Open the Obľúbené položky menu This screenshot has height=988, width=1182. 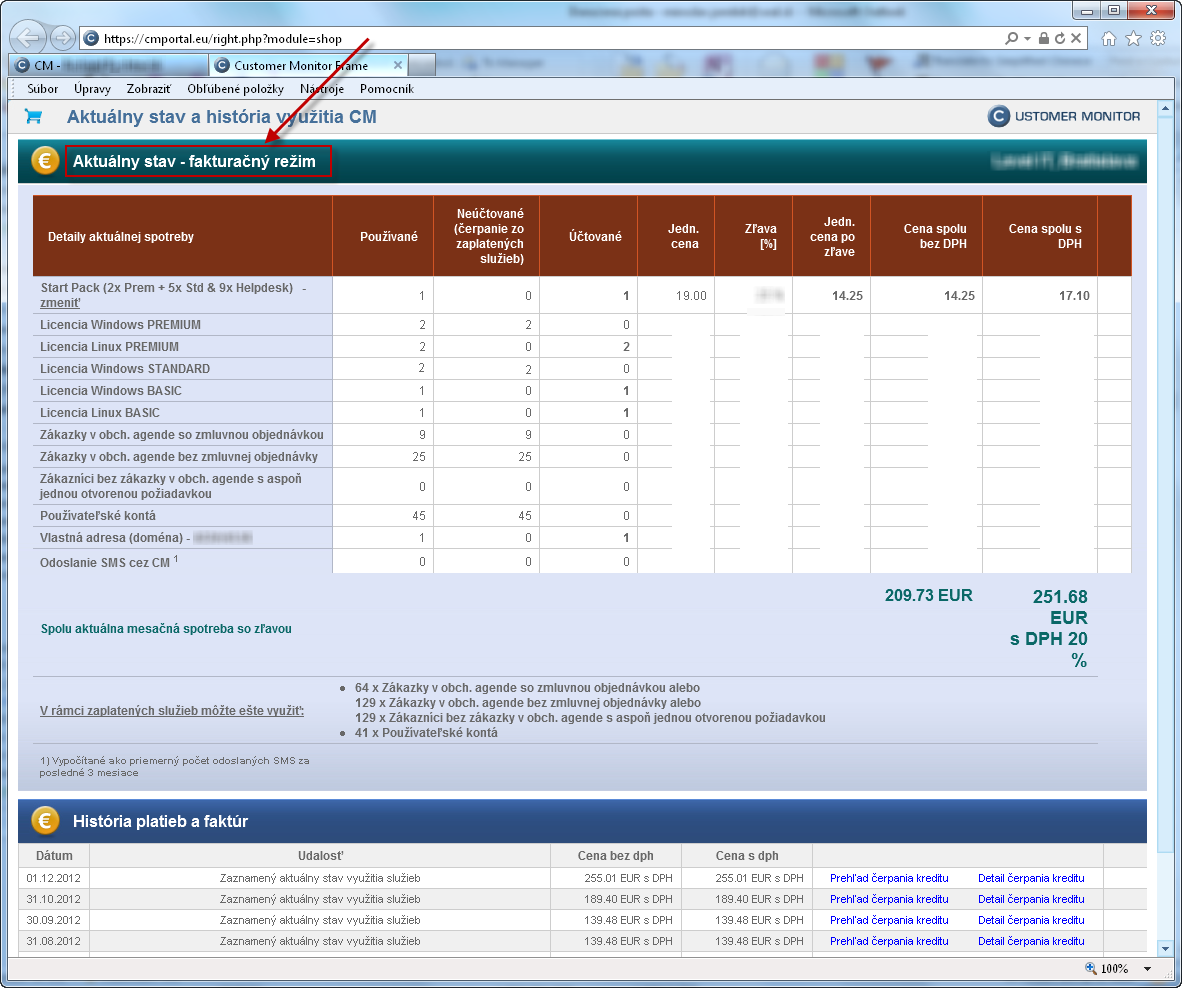(x=235, y=89)
